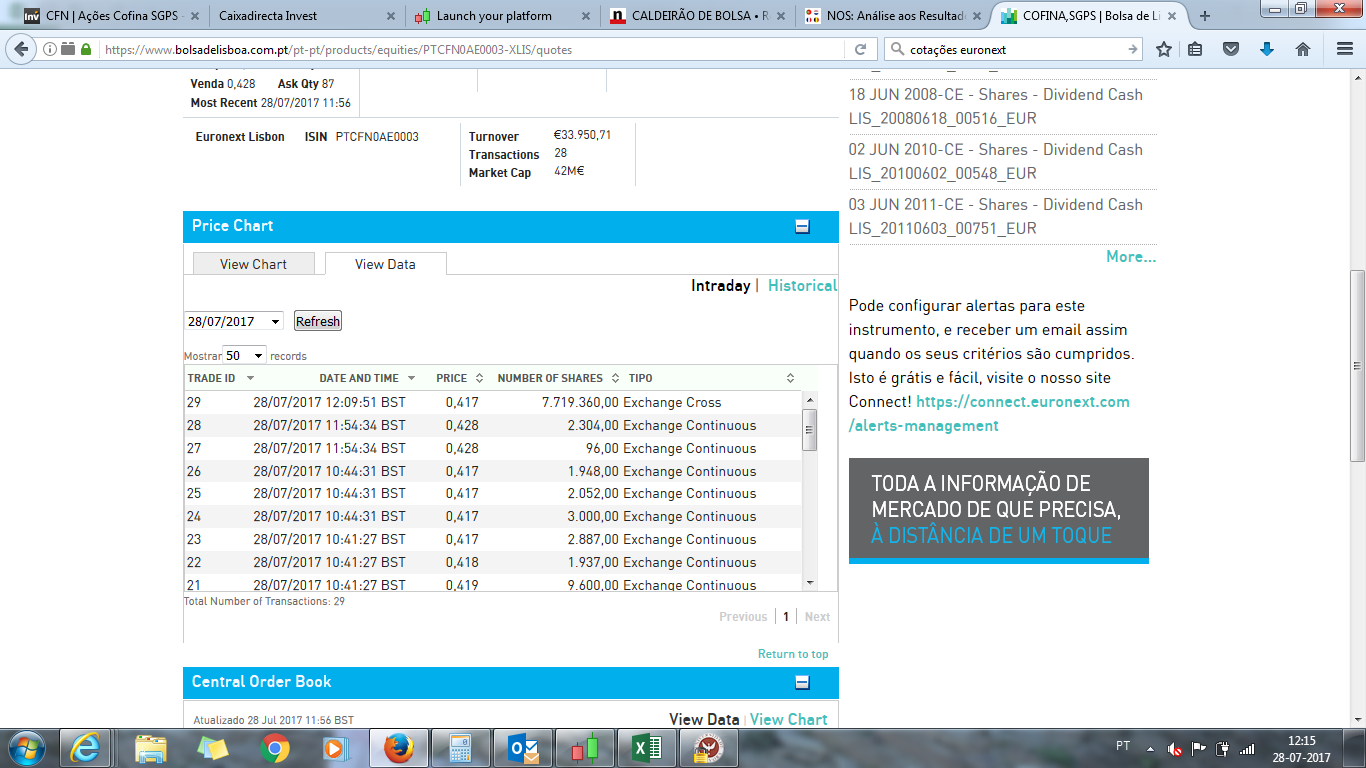Open the Mostrar records count dropdown

(245, 355)
